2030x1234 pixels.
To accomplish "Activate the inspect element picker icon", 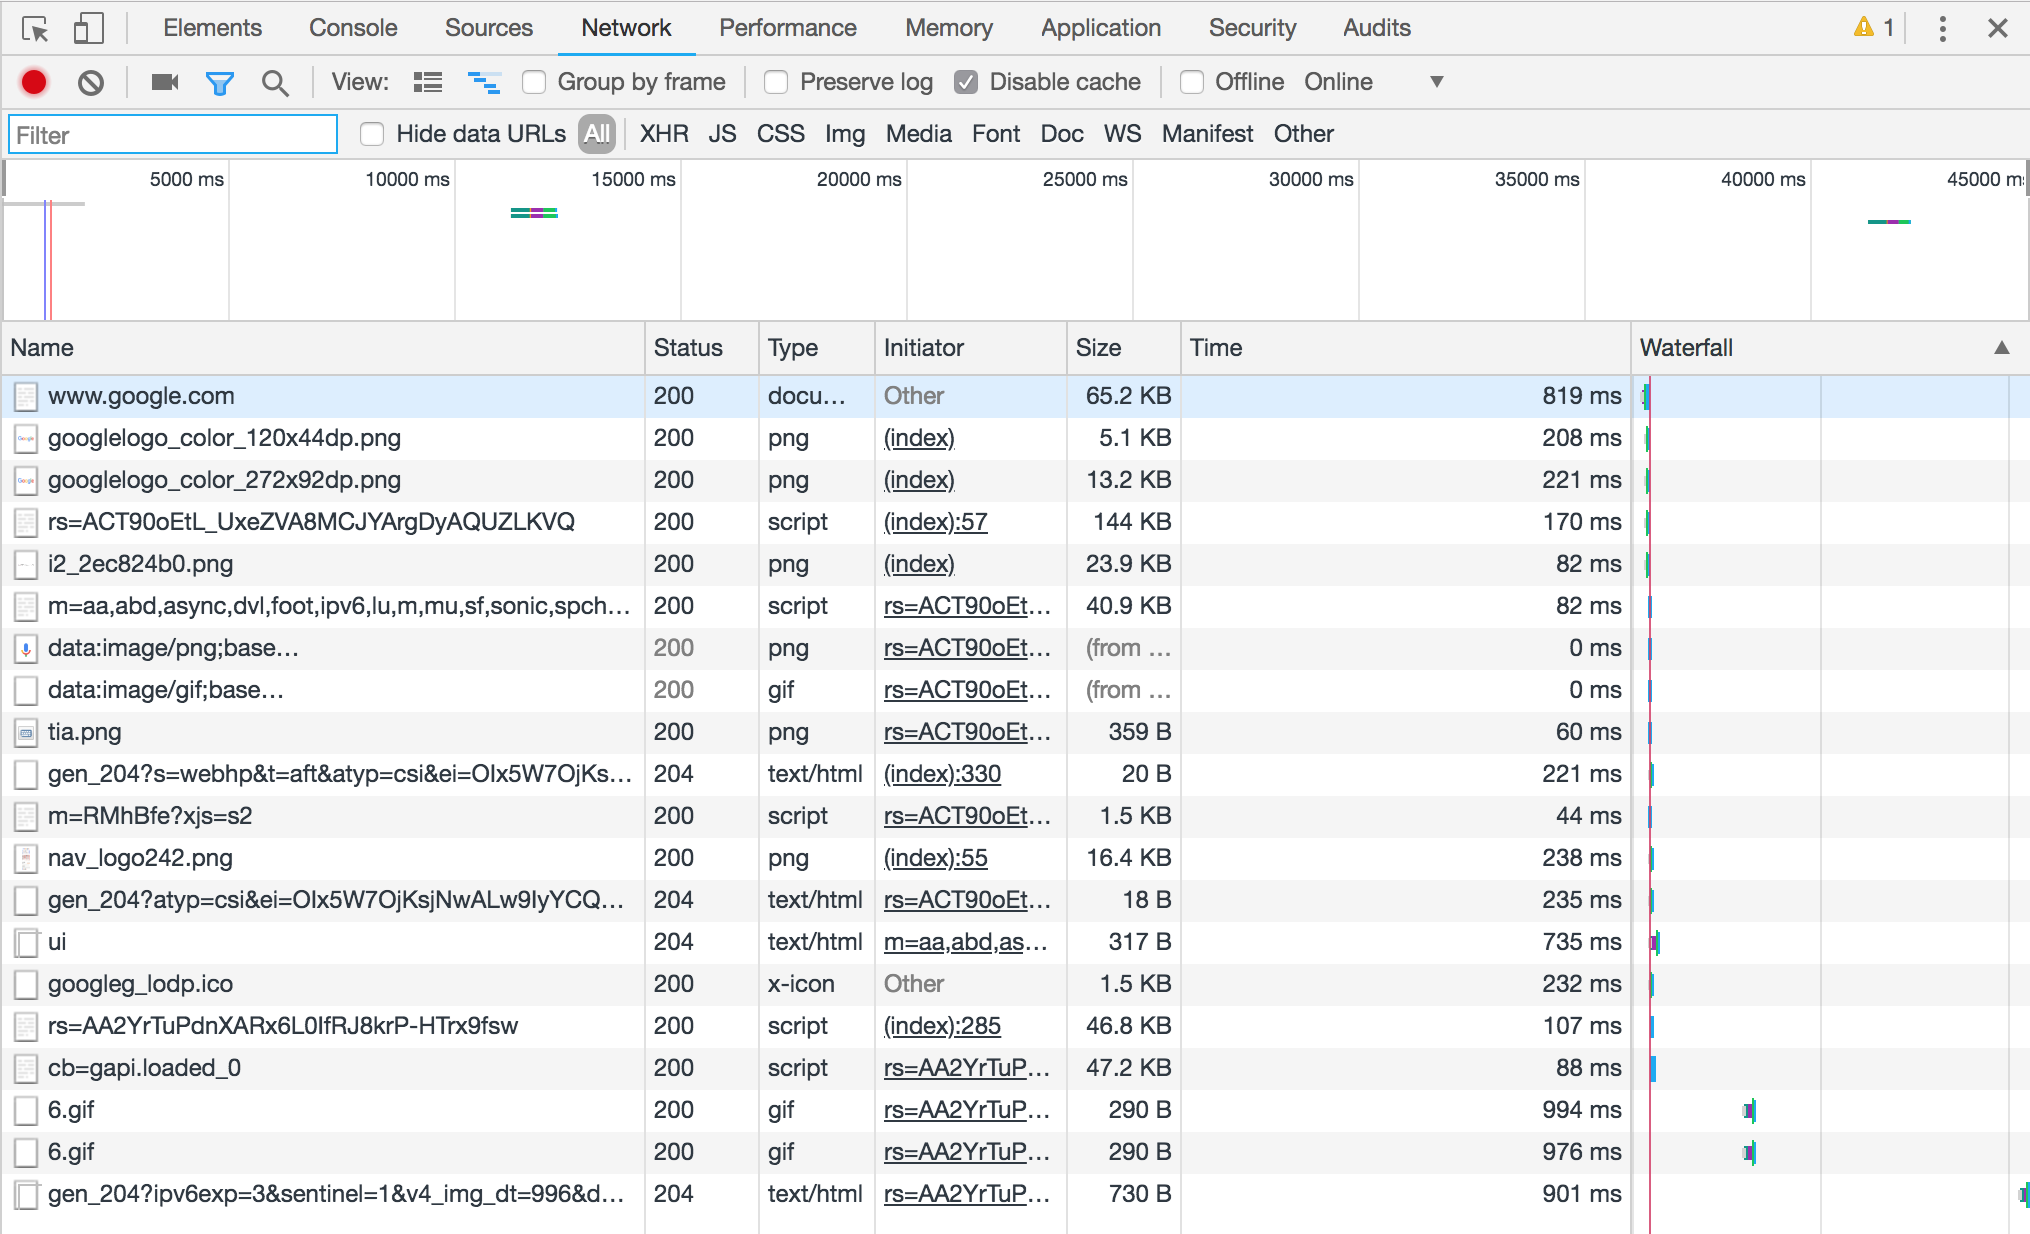I will [x=35, y=29].
